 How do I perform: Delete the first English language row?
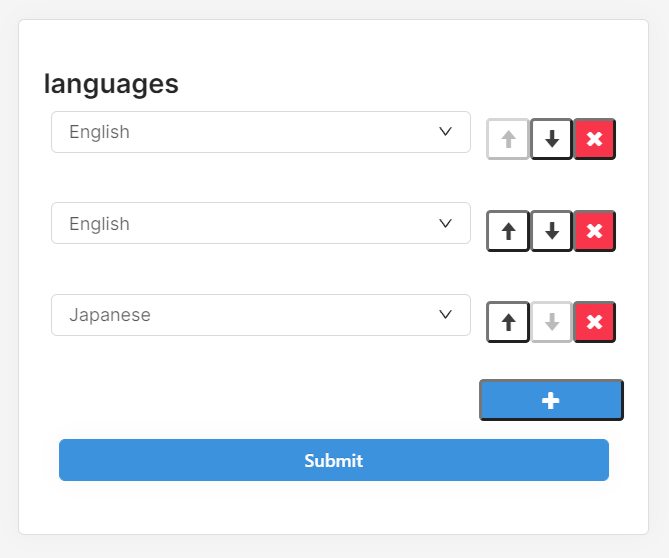pyautogui.click(x=594, y=139)
